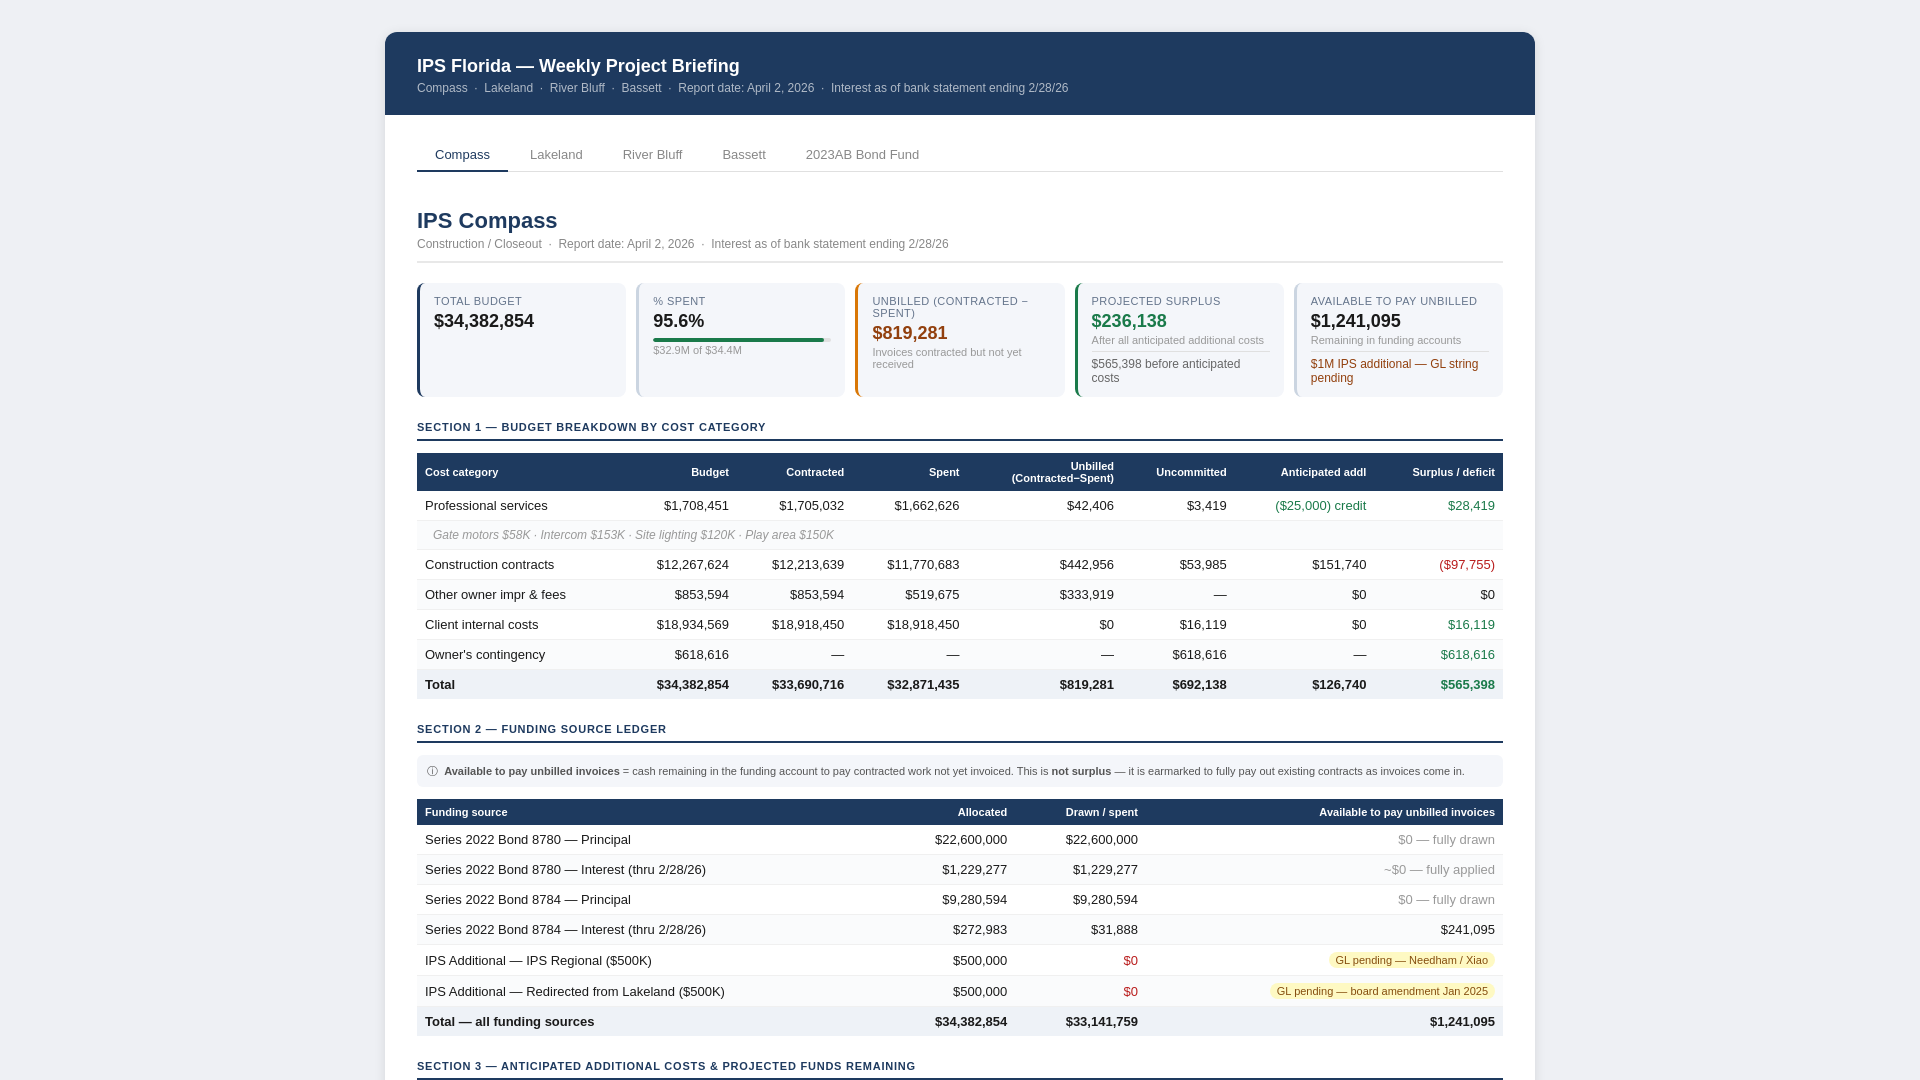Screen dimensions: 1920x1080
Task: Click the Section 1 budget breakdown heading
Action: click(x=591, y=427)
